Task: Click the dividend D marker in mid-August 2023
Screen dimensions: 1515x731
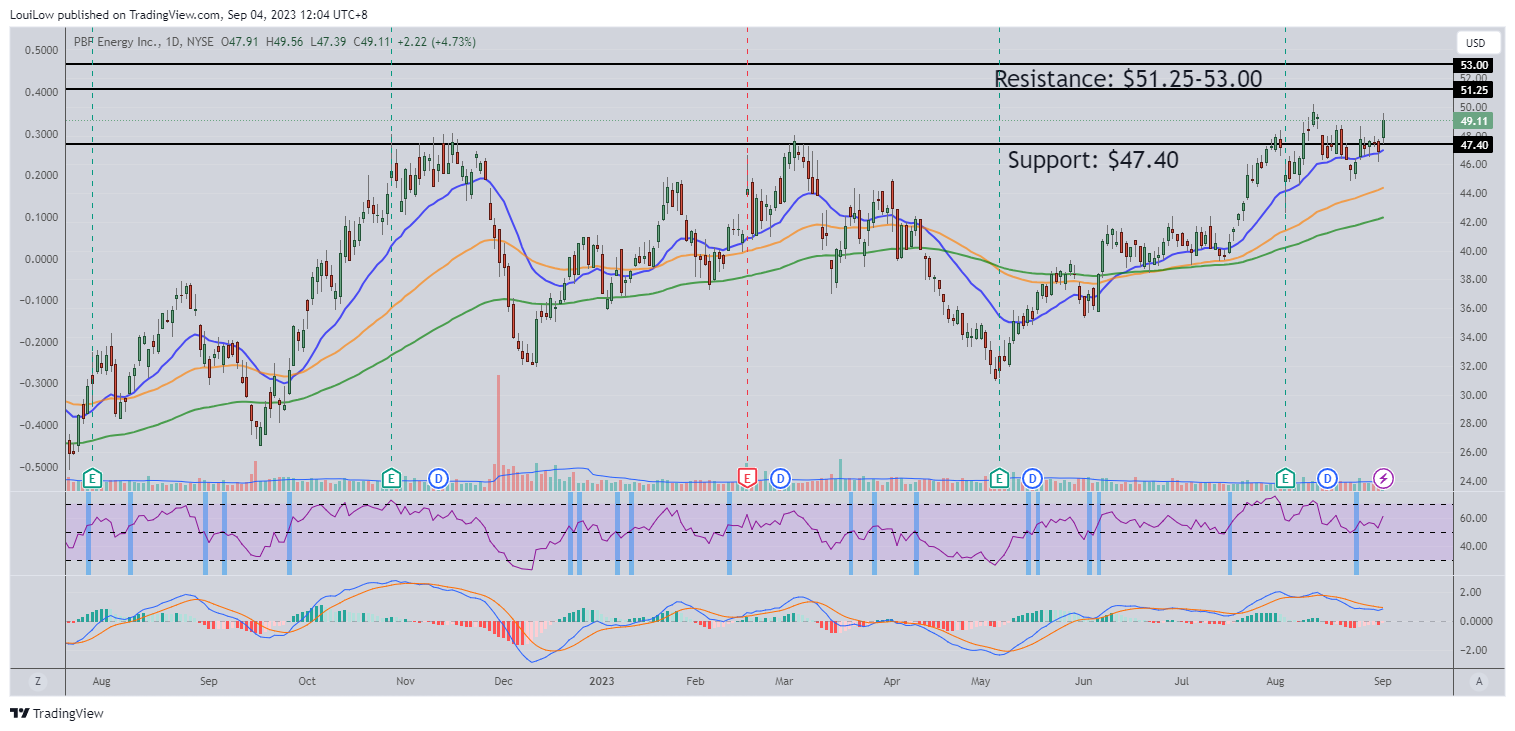Action: 1328,478
